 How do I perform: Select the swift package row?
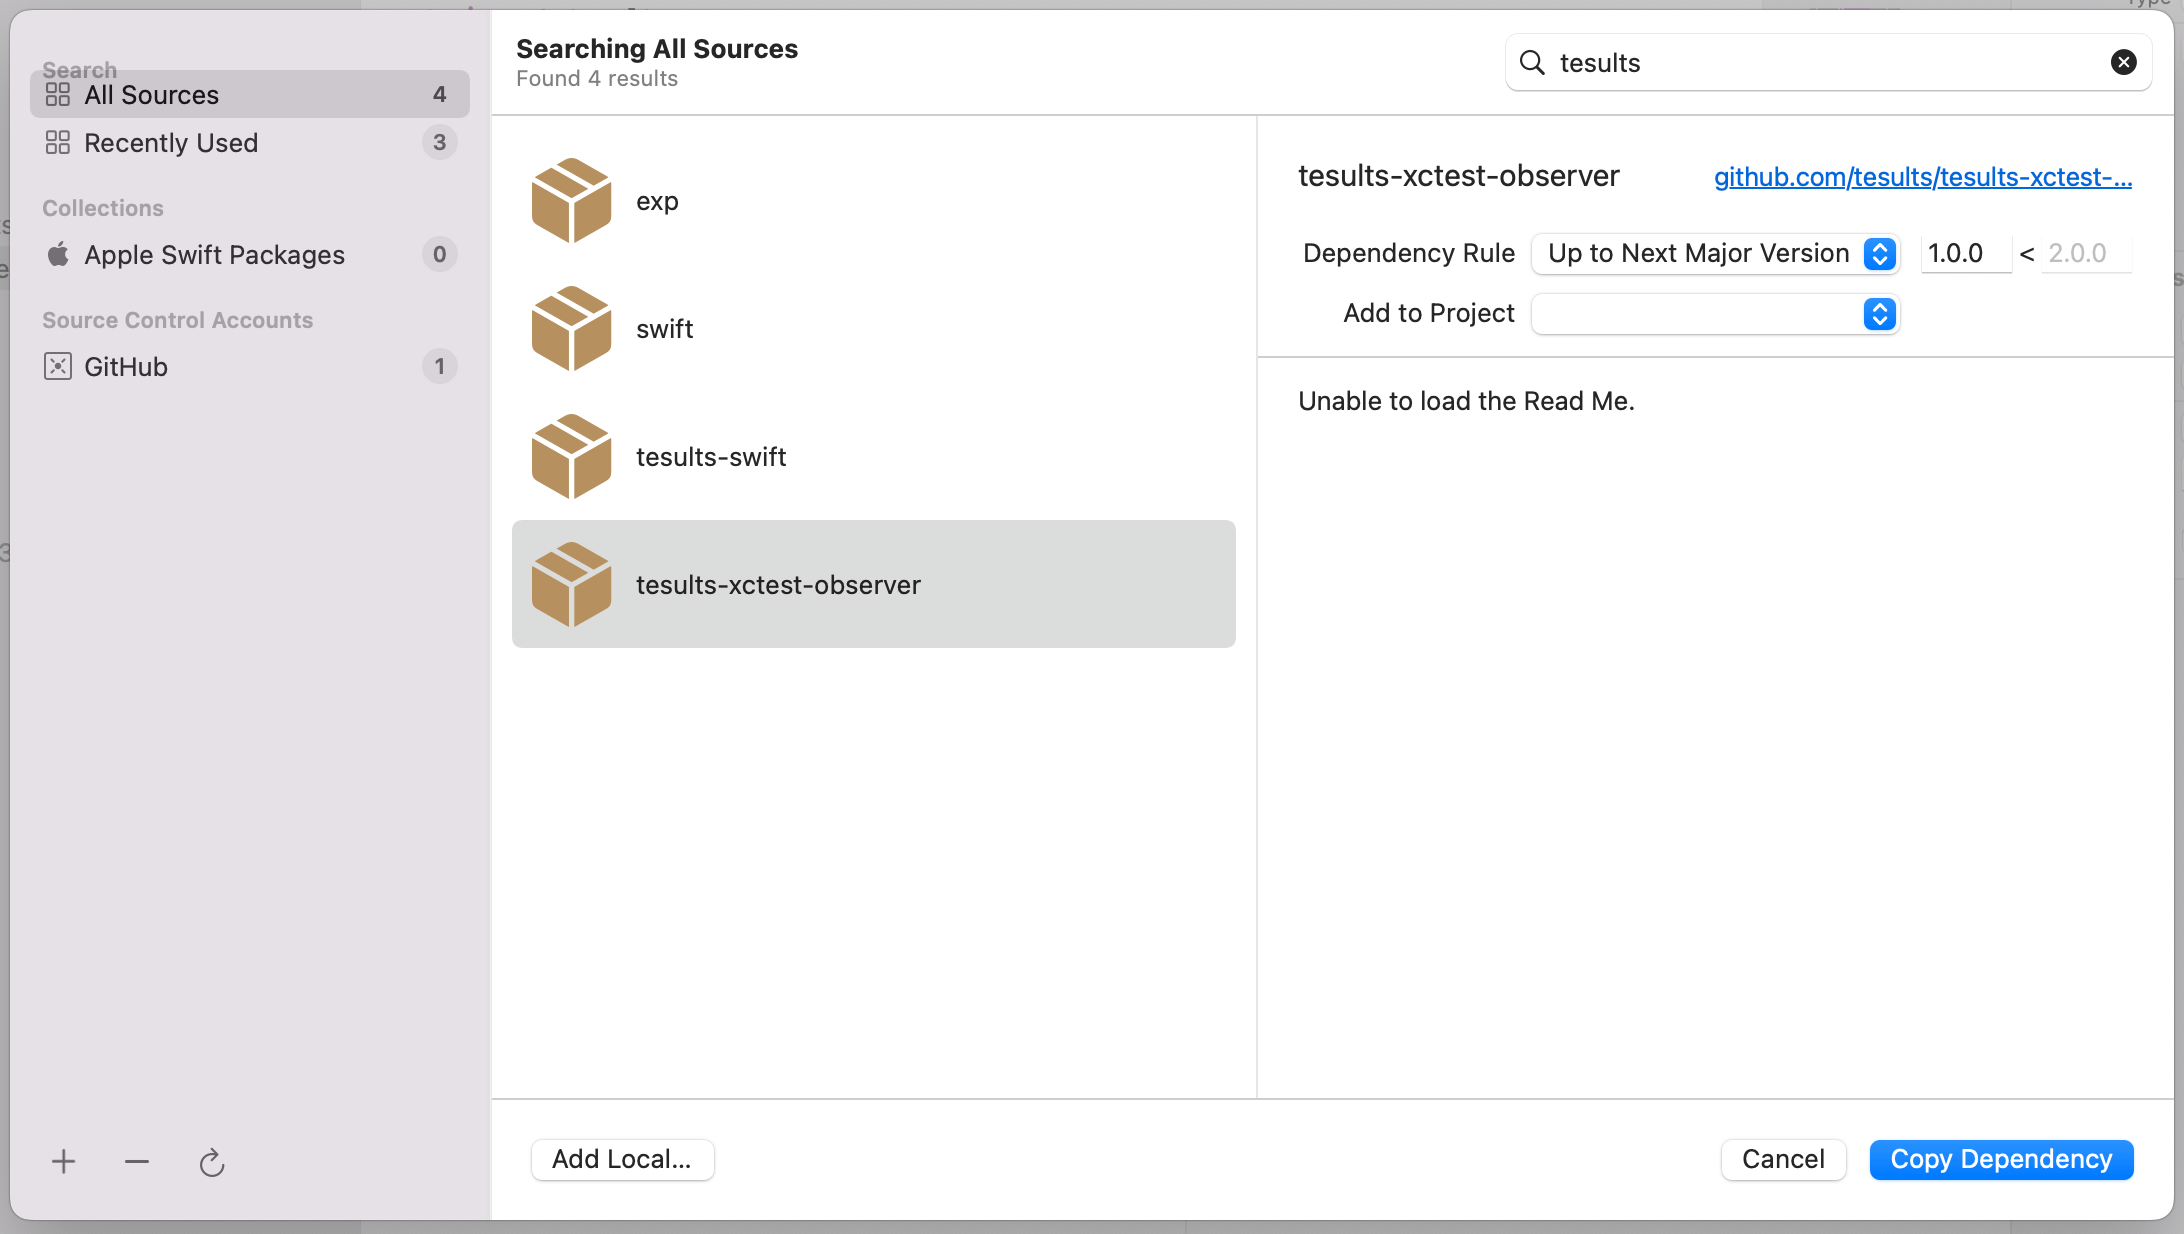[873, 328]
